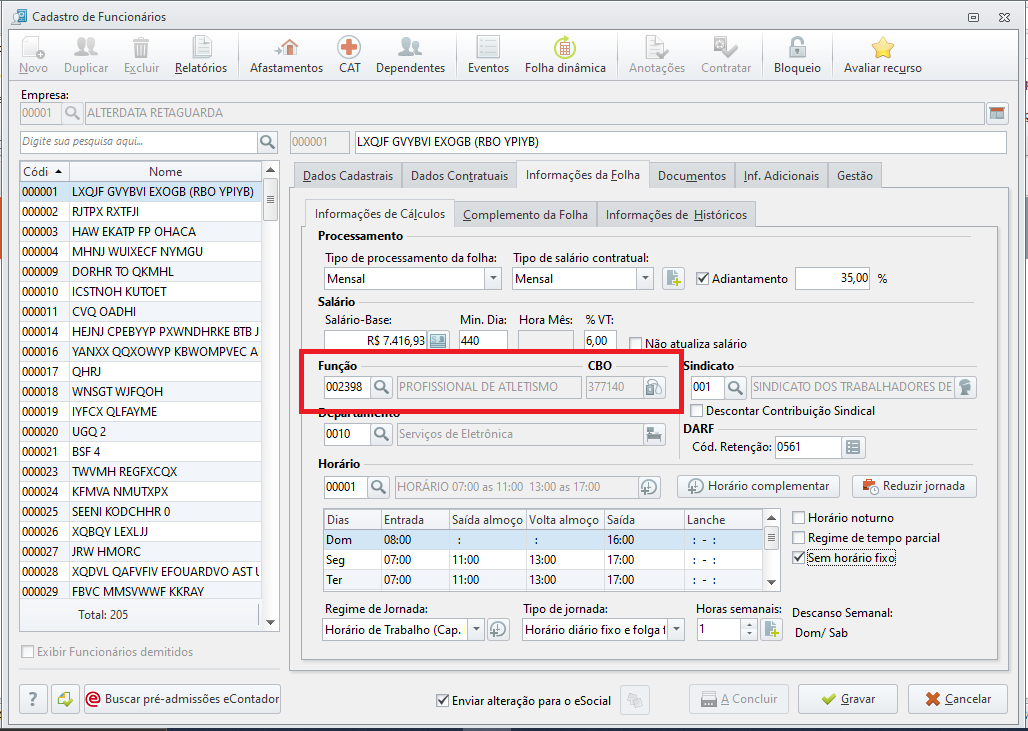Increase the Horas semanais stepper
Image resolution: width=1028 pixels, height=731 pixels.
pos(750,625)
